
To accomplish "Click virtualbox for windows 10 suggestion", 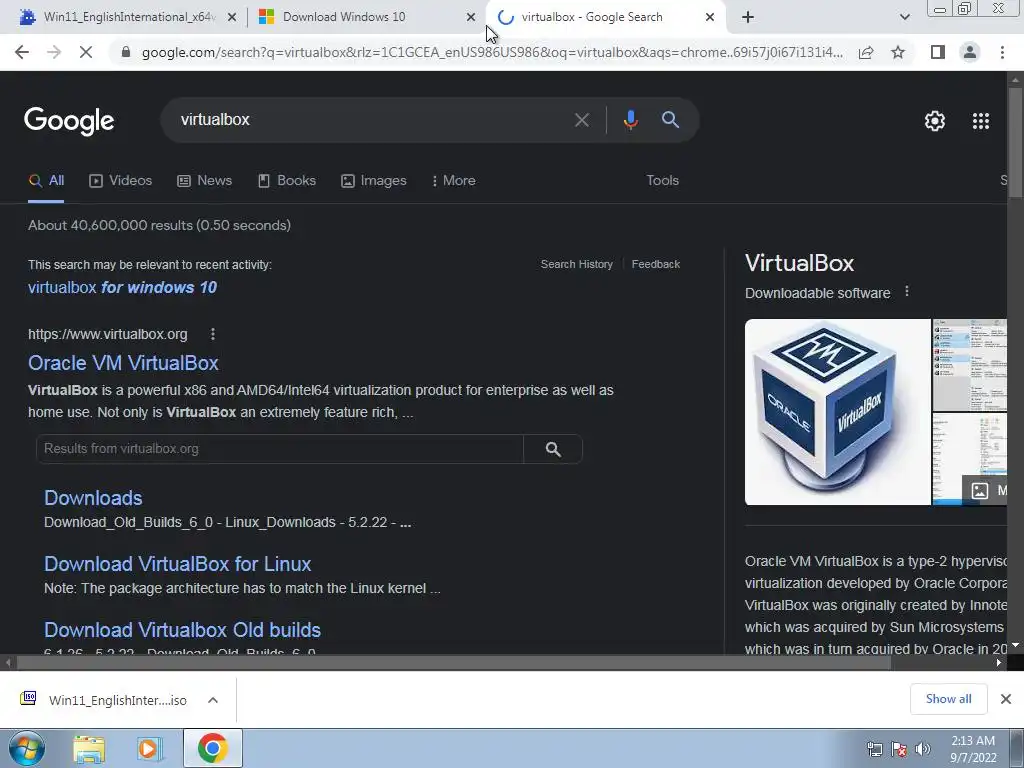I will coord(122,287).
